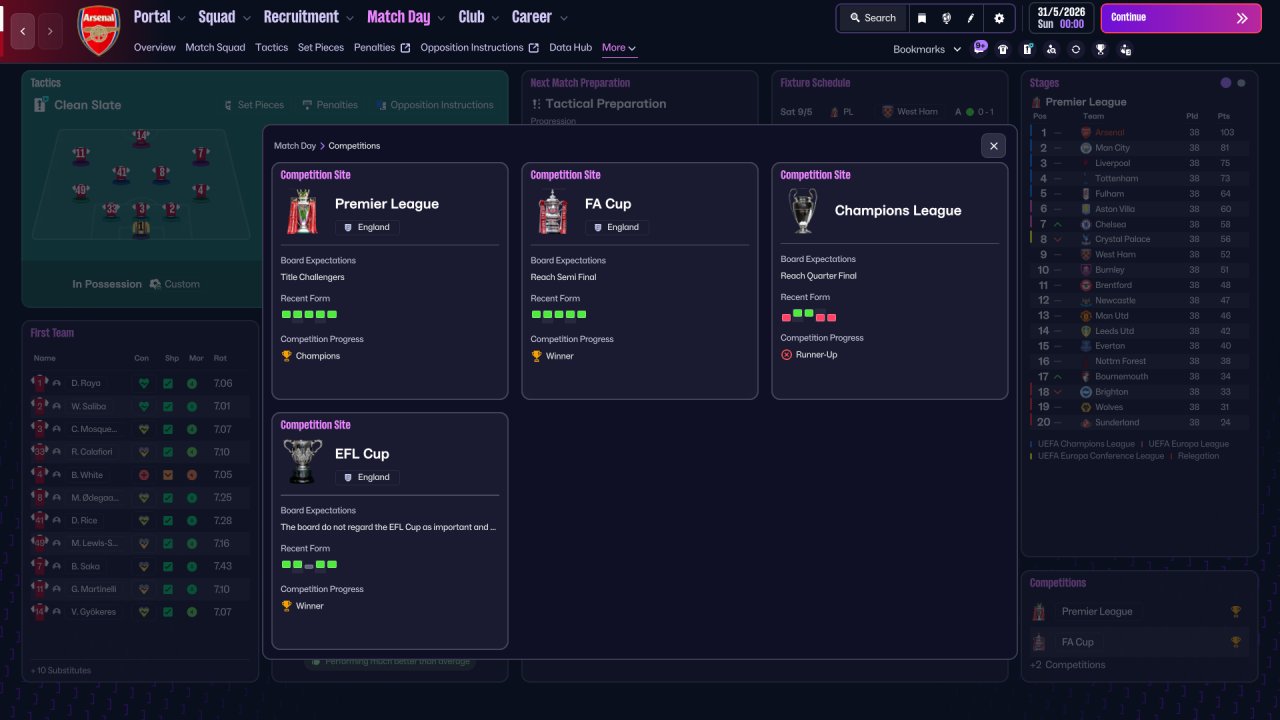Click the shirt bookmark icon
Viewport: 1280px width, 720px height.
(1003, 49)
